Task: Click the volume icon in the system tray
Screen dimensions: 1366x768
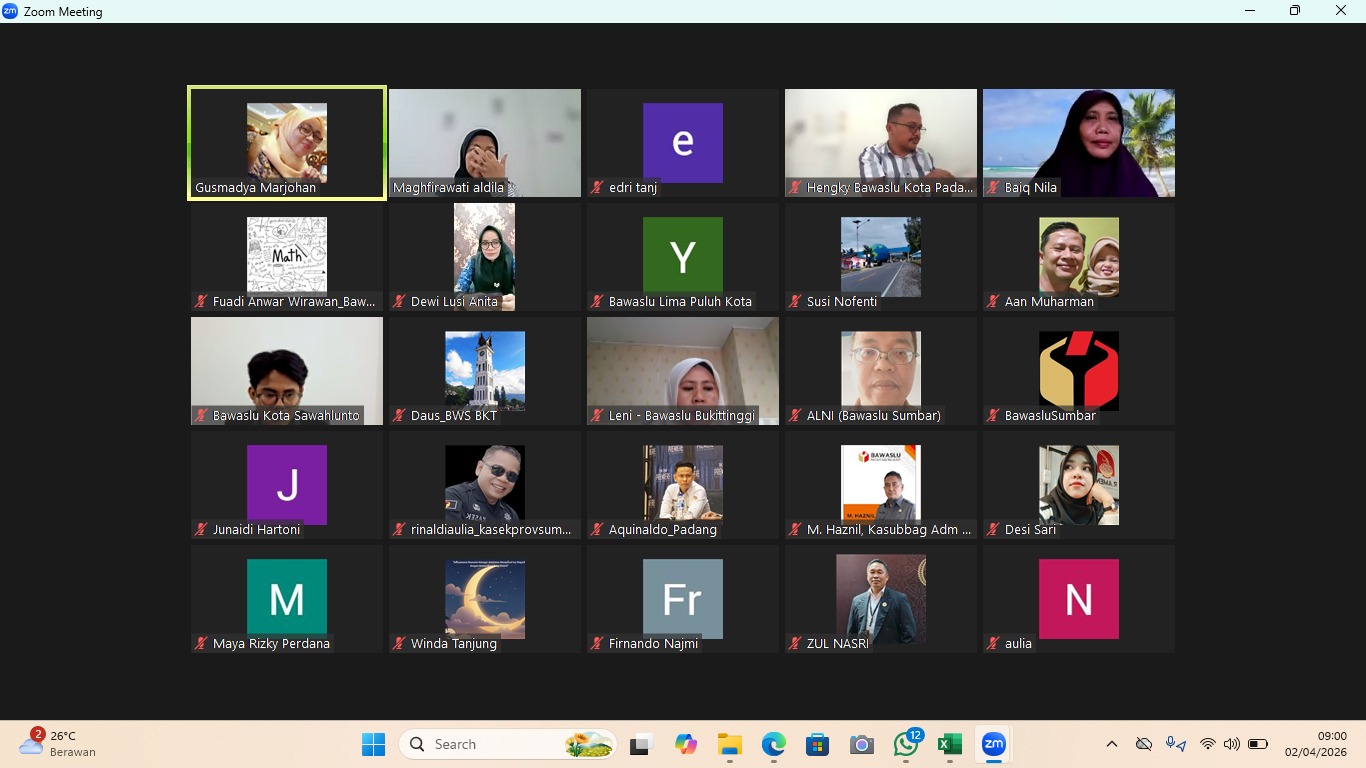Action: pos(1231,744)
